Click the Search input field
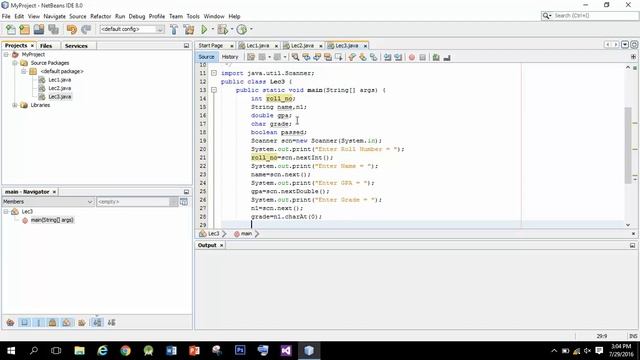640x360 pixels. [x=595, y=16]
